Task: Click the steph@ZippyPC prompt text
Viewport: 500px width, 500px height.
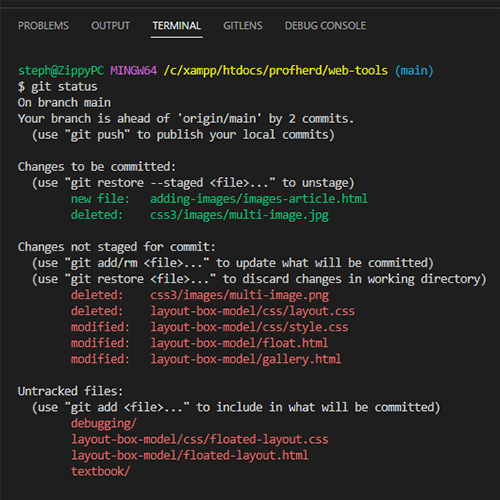Action: pos(61,71)
